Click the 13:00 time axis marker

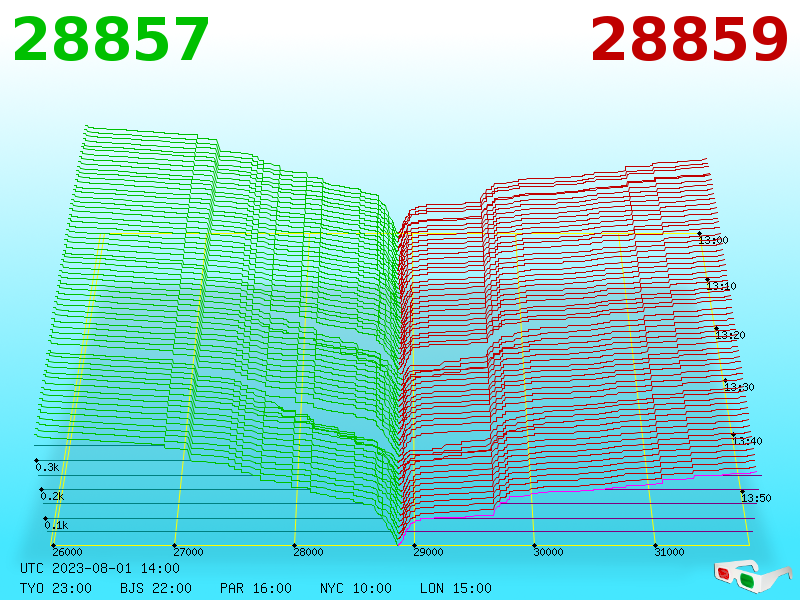[713, 240]
